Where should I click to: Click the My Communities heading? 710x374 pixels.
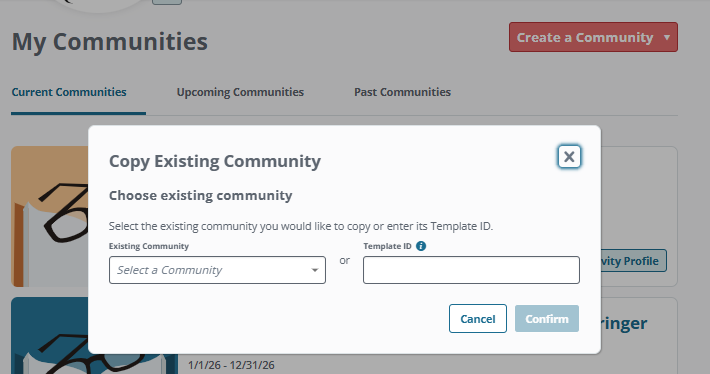(110, 42)
